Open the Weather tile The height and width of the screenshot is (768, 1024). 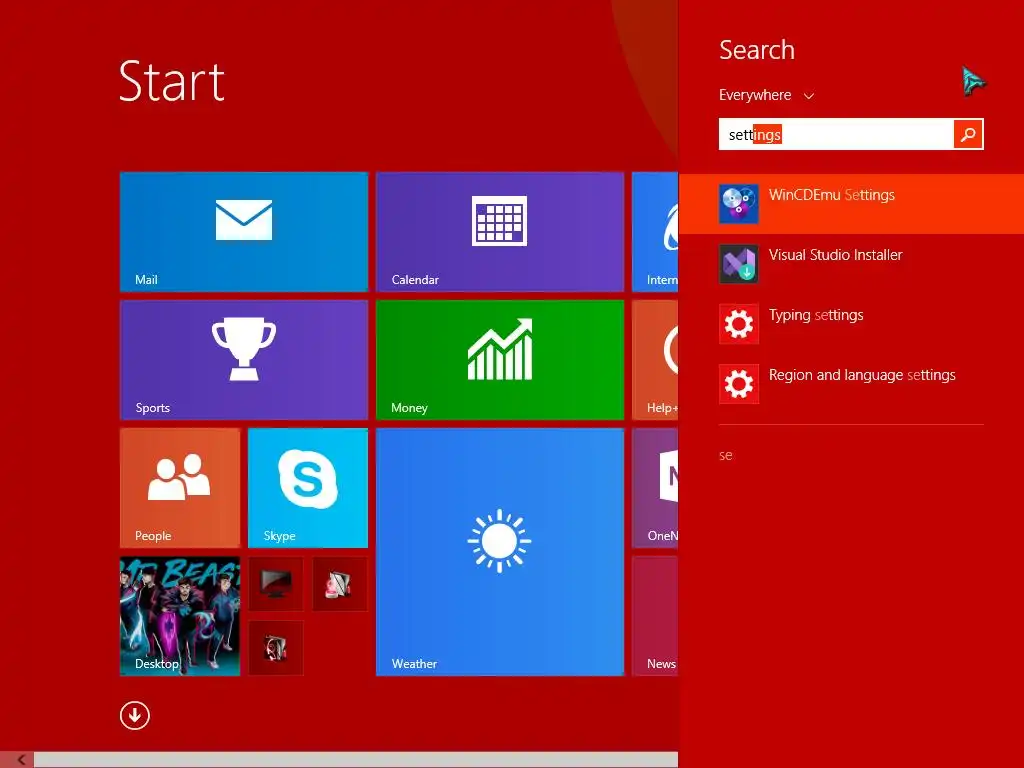coord(500,551)
